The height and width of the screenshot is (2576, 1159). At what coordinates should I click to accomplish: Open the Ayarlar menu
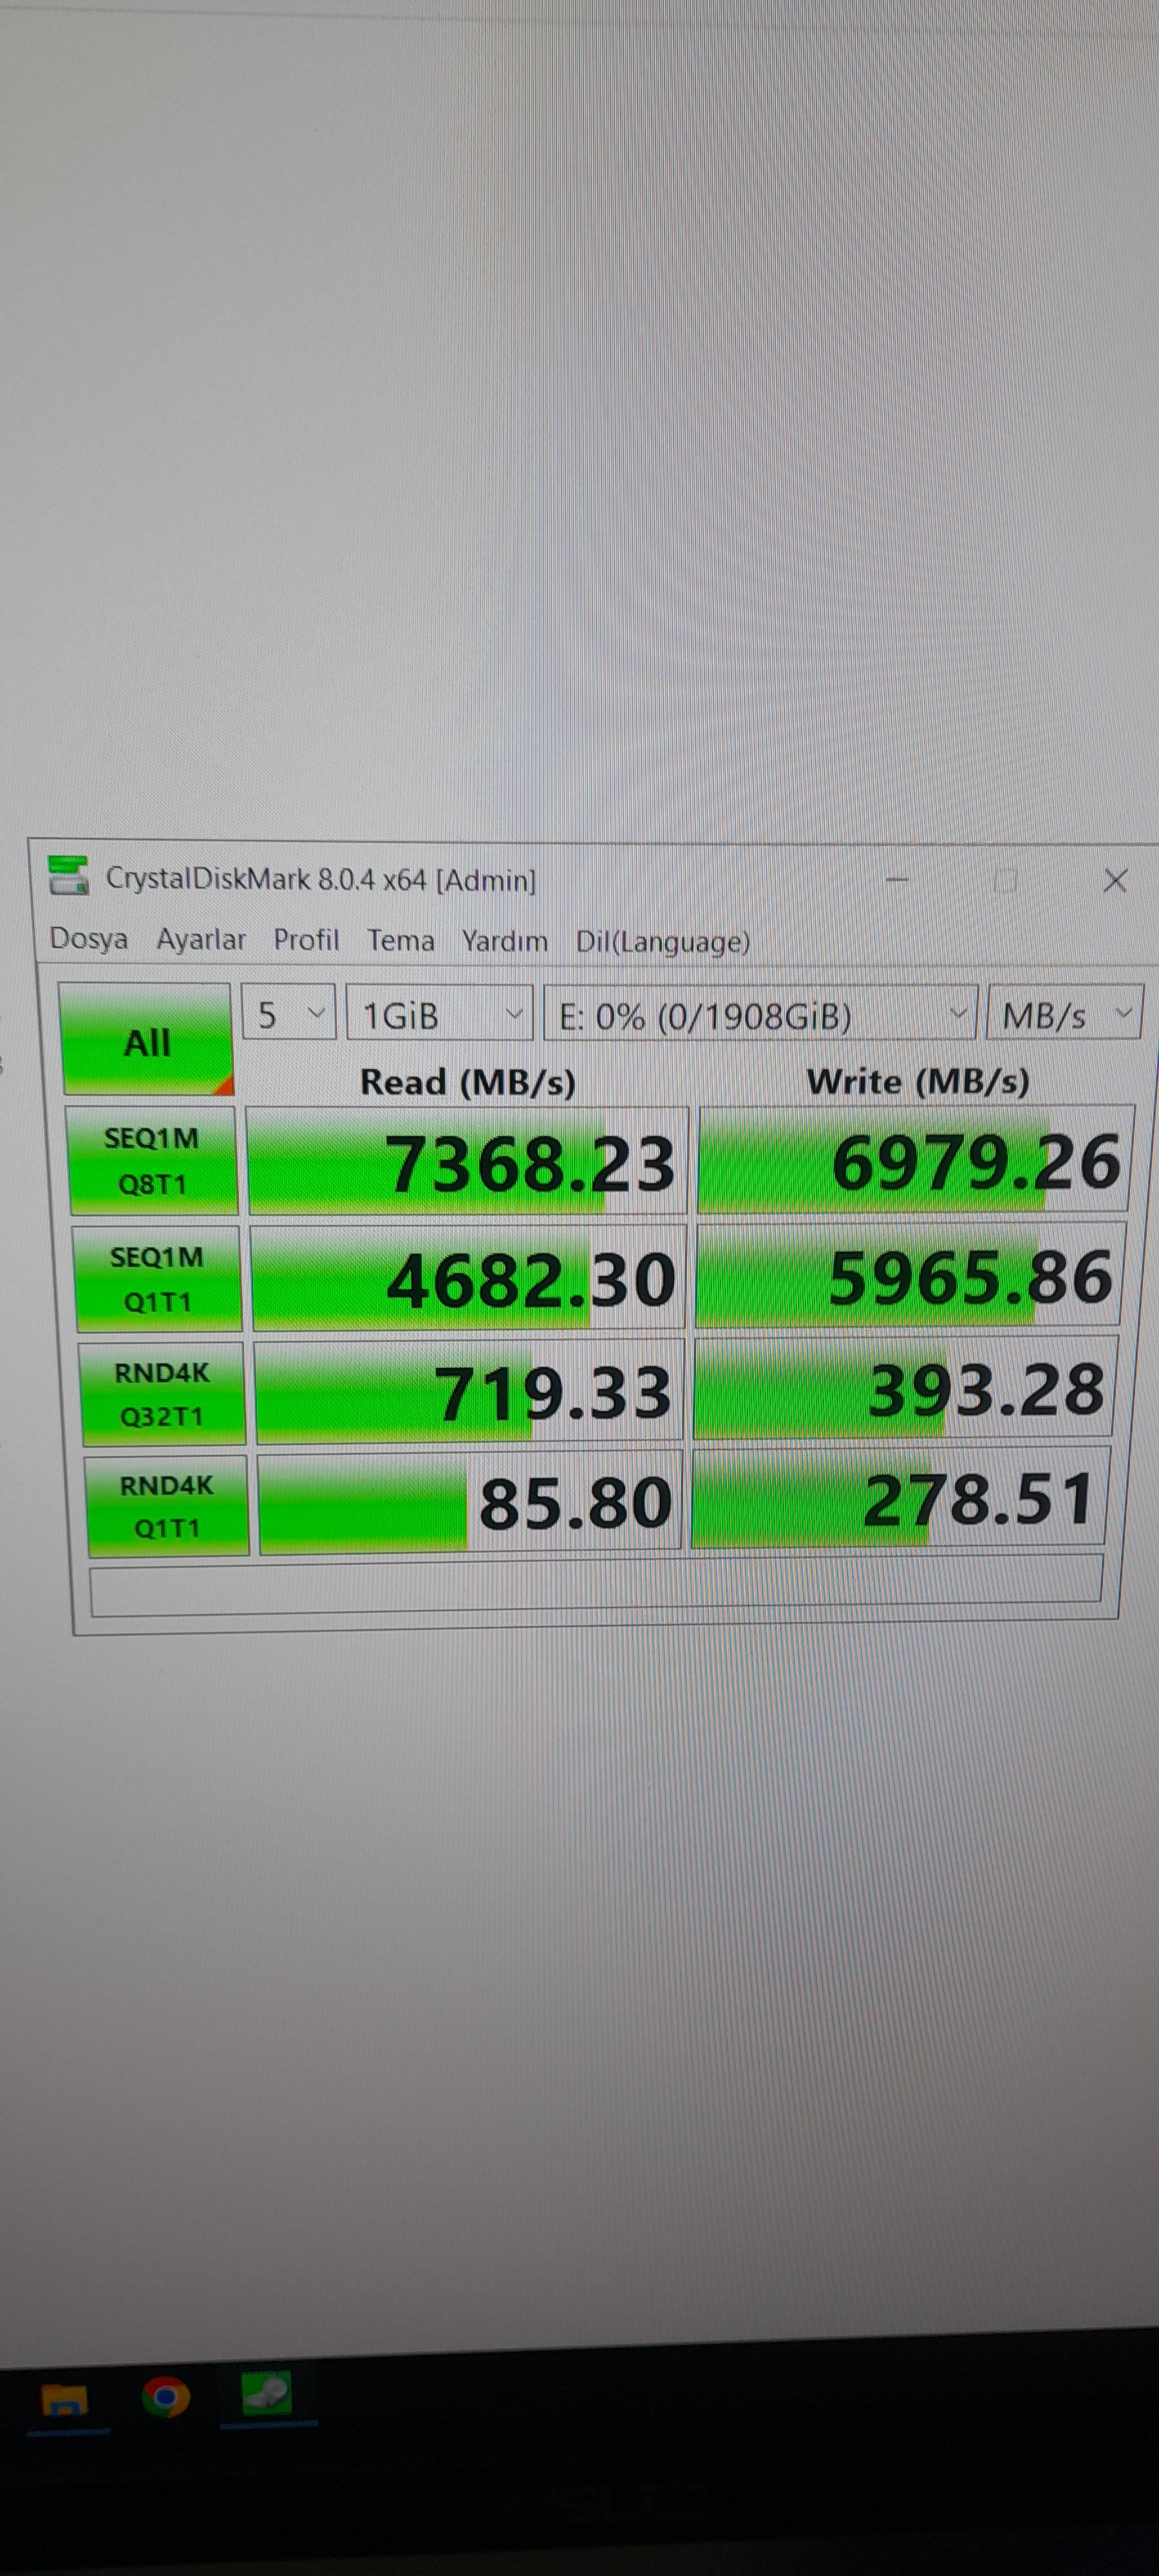(201, 940)
